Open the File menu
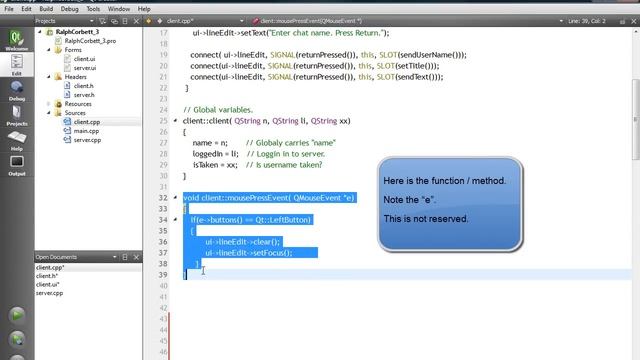 tap(9, 9)
